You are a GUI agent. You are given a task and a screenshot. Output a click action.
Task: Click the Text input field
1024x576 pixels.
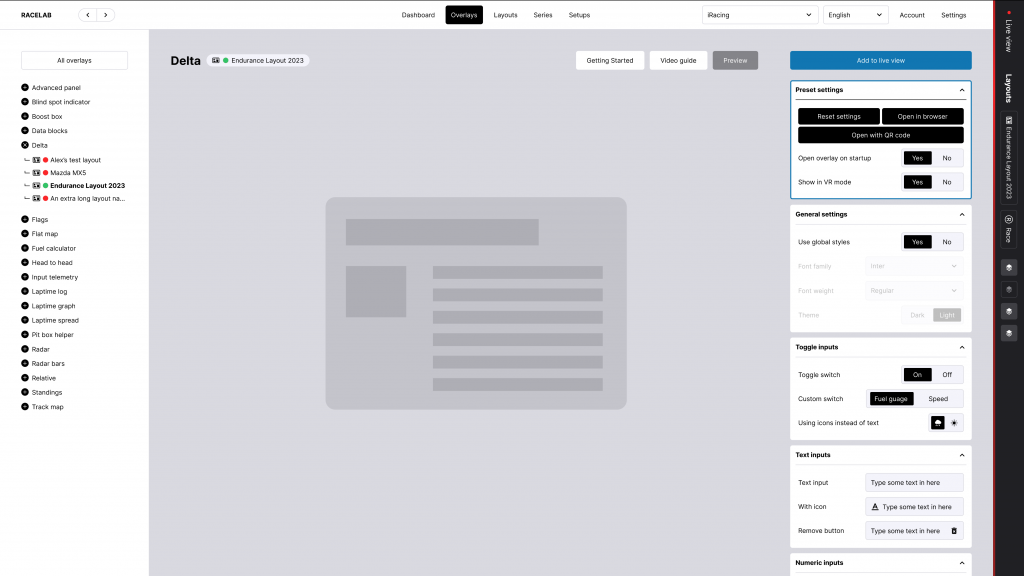(x=914, y=483)
